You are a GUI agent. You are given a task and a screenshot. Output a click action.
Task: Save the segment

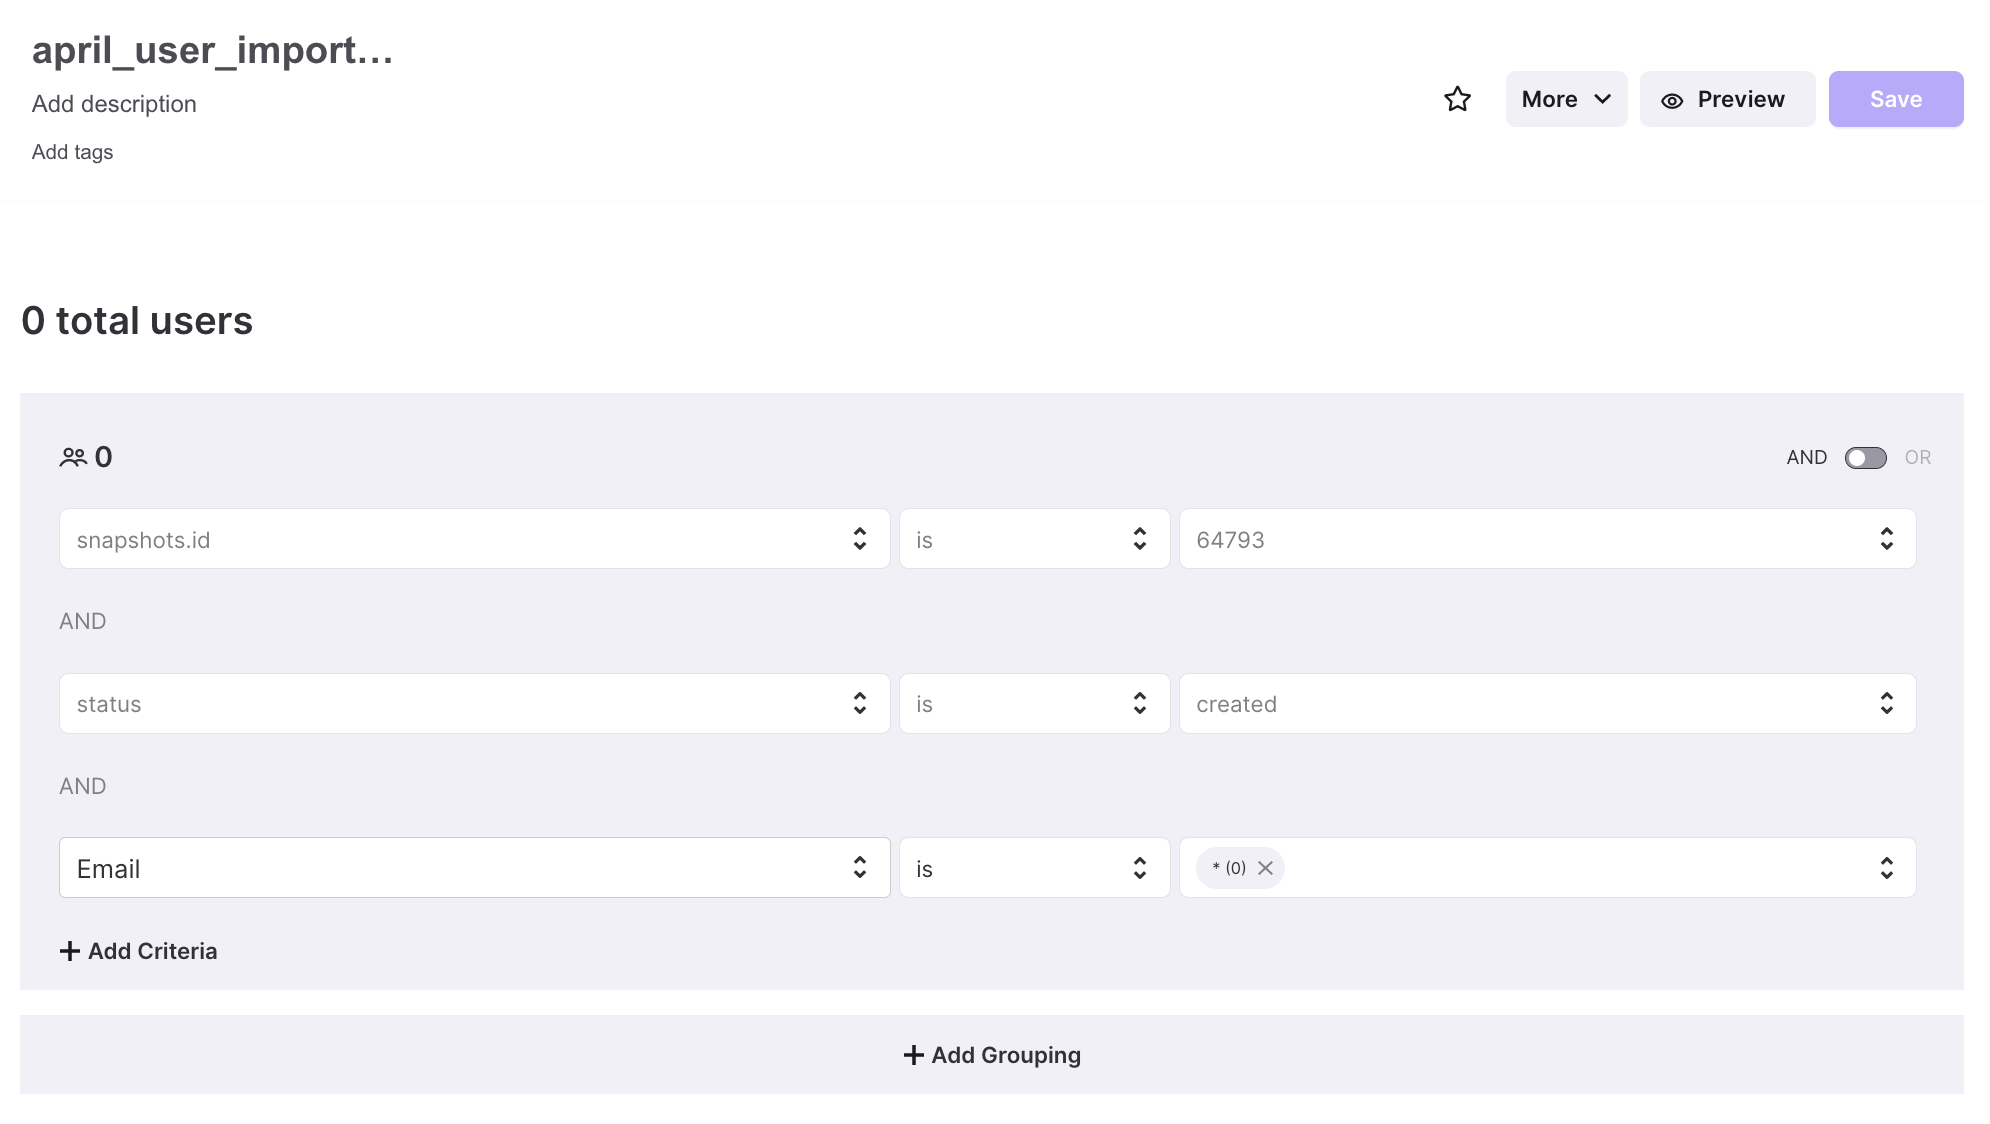point(1895,99)
